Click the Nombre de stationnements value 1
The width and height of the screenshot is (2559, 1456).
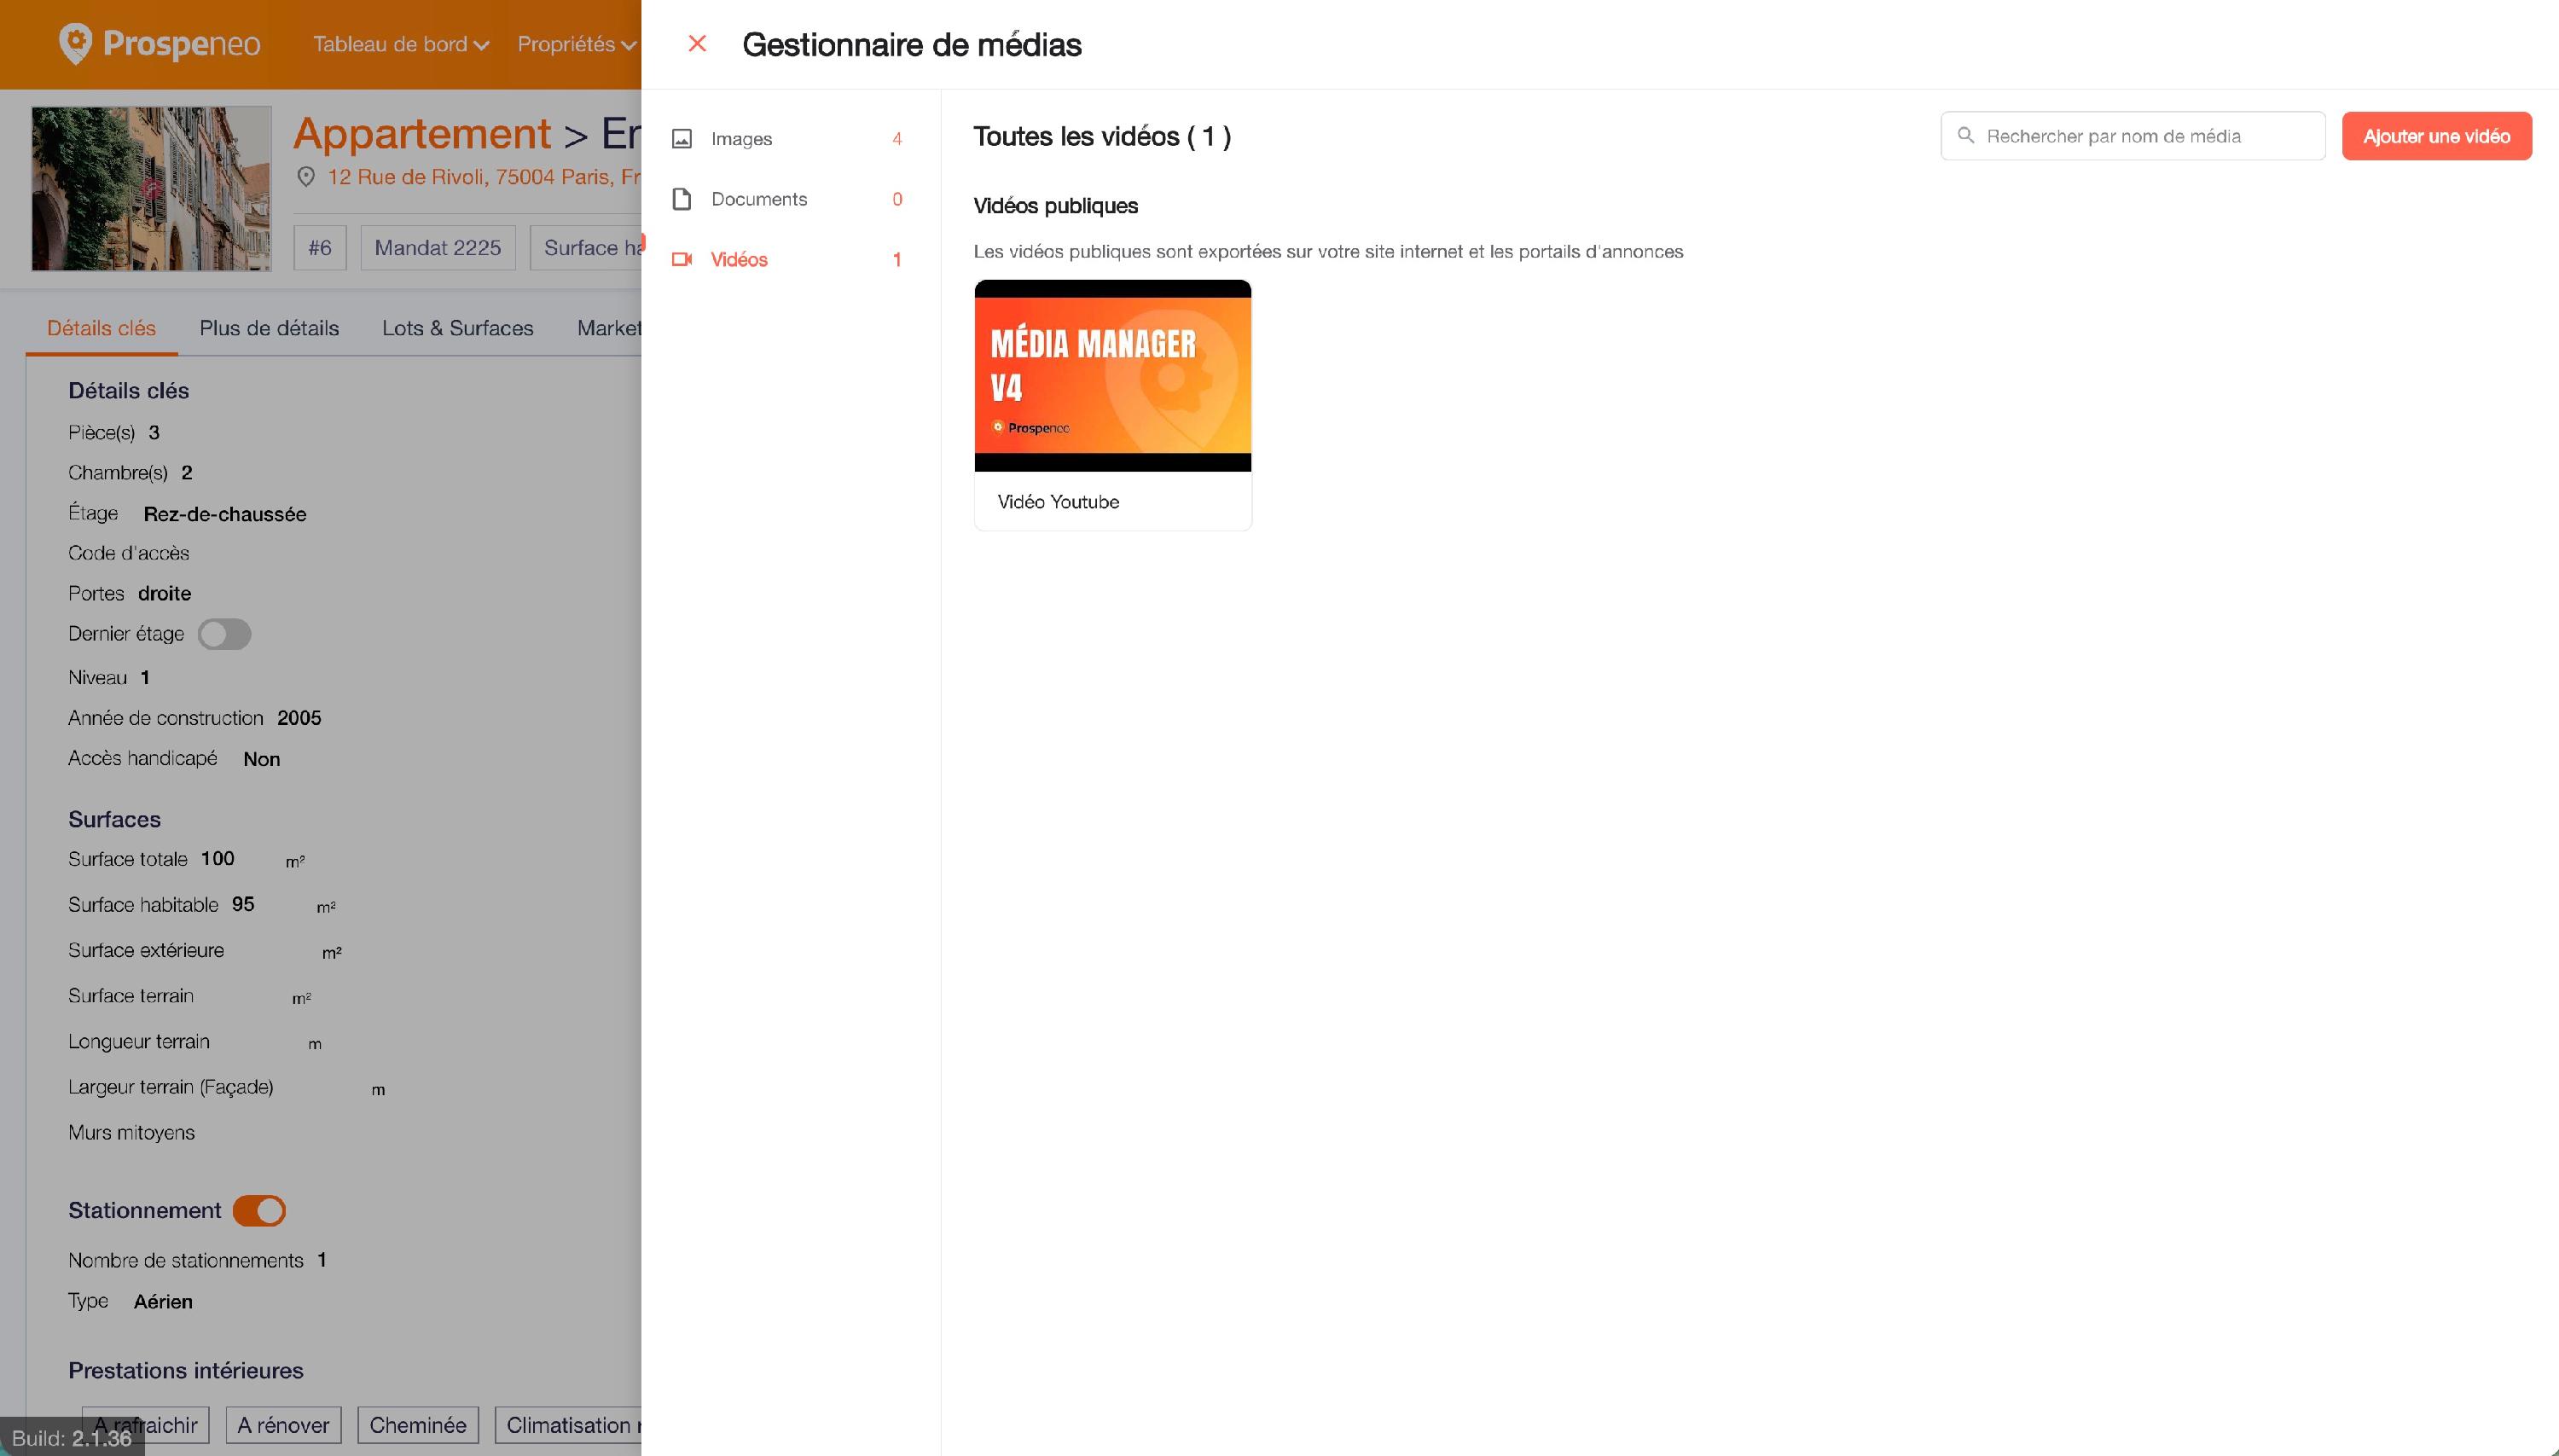pos(322,1260)
